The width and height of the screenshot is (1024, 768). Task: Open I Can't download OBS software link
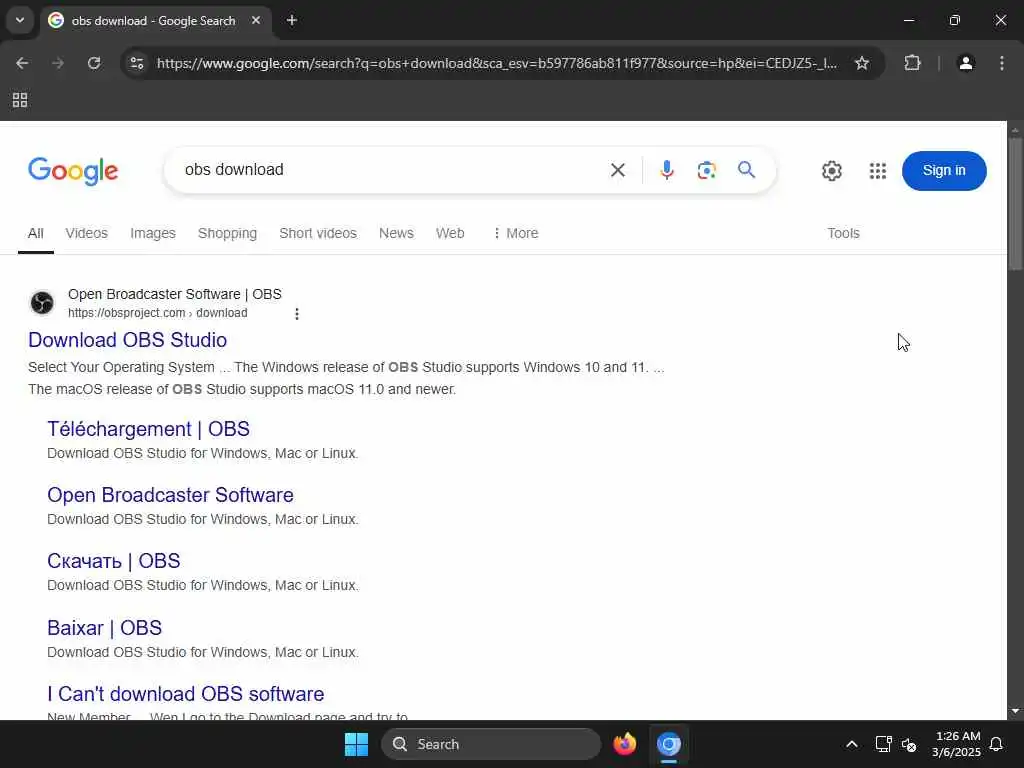click(x=185, y=694)
